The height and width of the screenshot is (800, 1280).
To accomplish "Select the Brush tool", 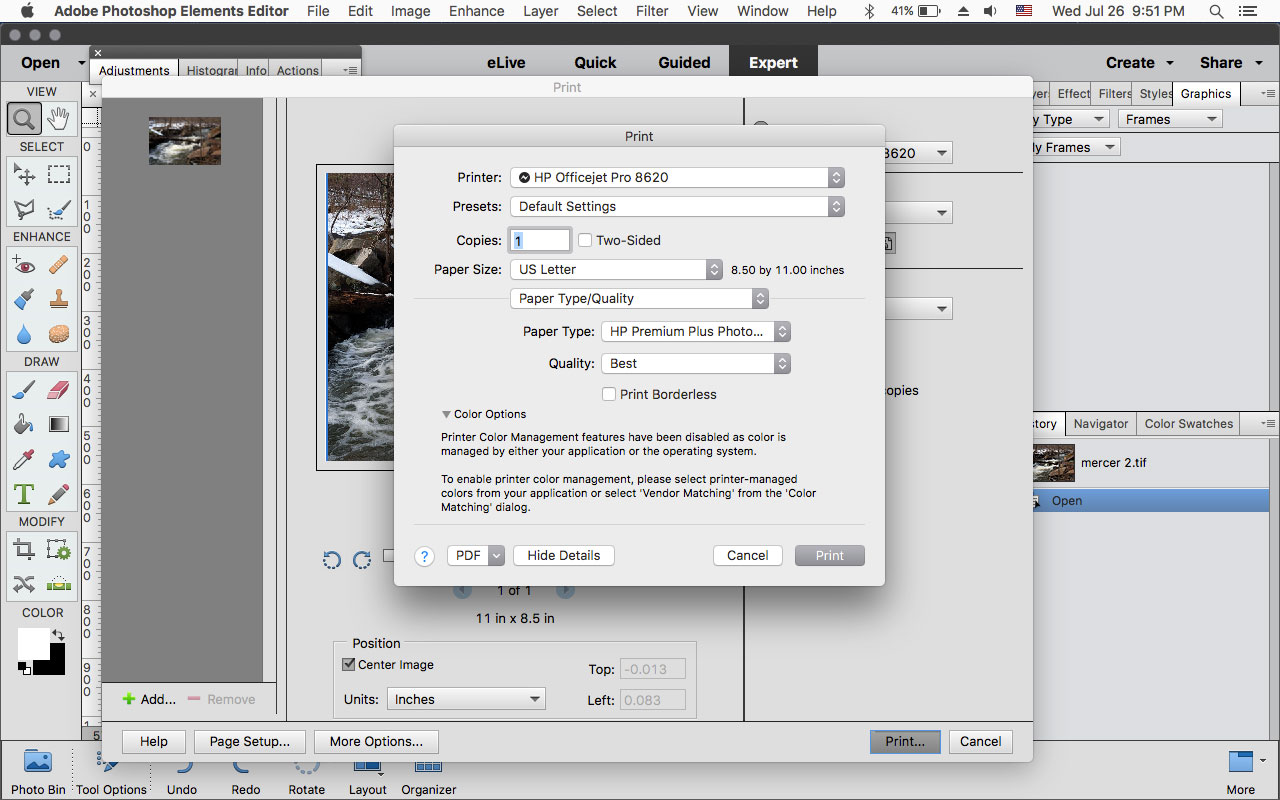I will click(x=24, y=389).
